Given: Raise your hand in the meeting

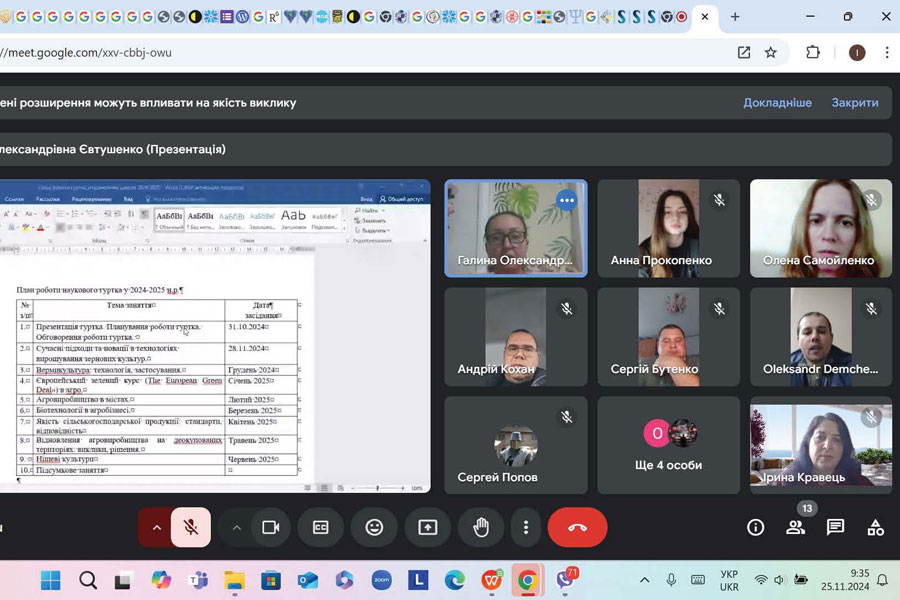Looking at the screenshot, I should click(481, 528).
